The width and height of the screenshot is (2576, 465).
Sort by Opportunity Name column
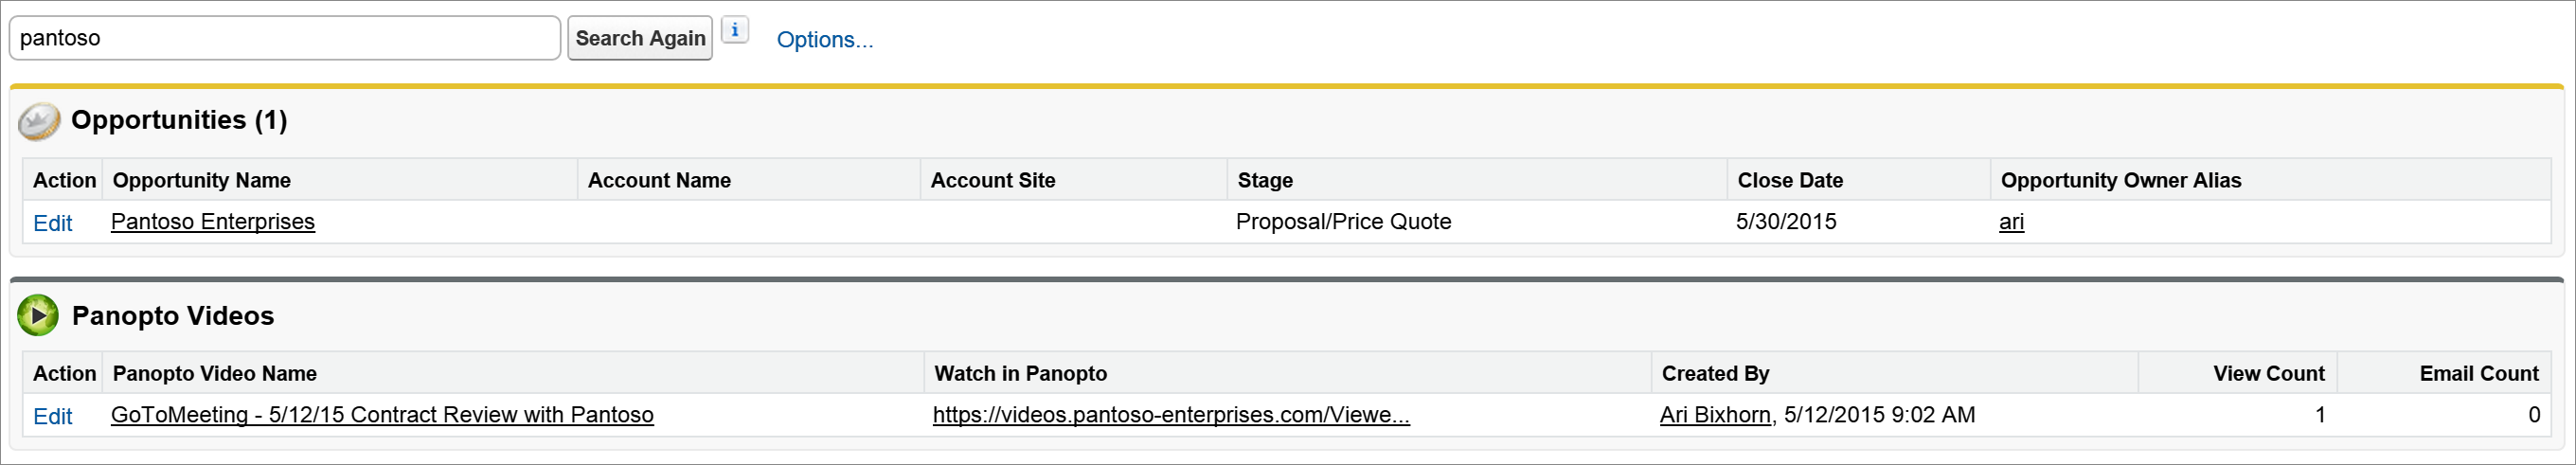coord(202,180)
